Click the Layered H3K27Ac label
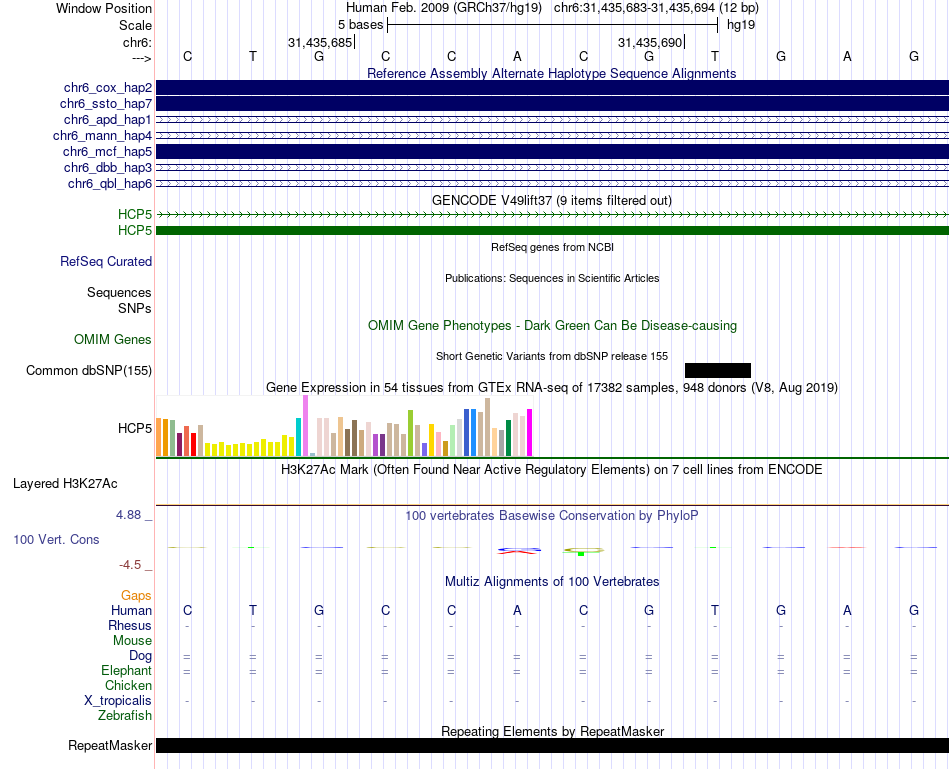Screen dimensions: 950x769 coord(65,484)
